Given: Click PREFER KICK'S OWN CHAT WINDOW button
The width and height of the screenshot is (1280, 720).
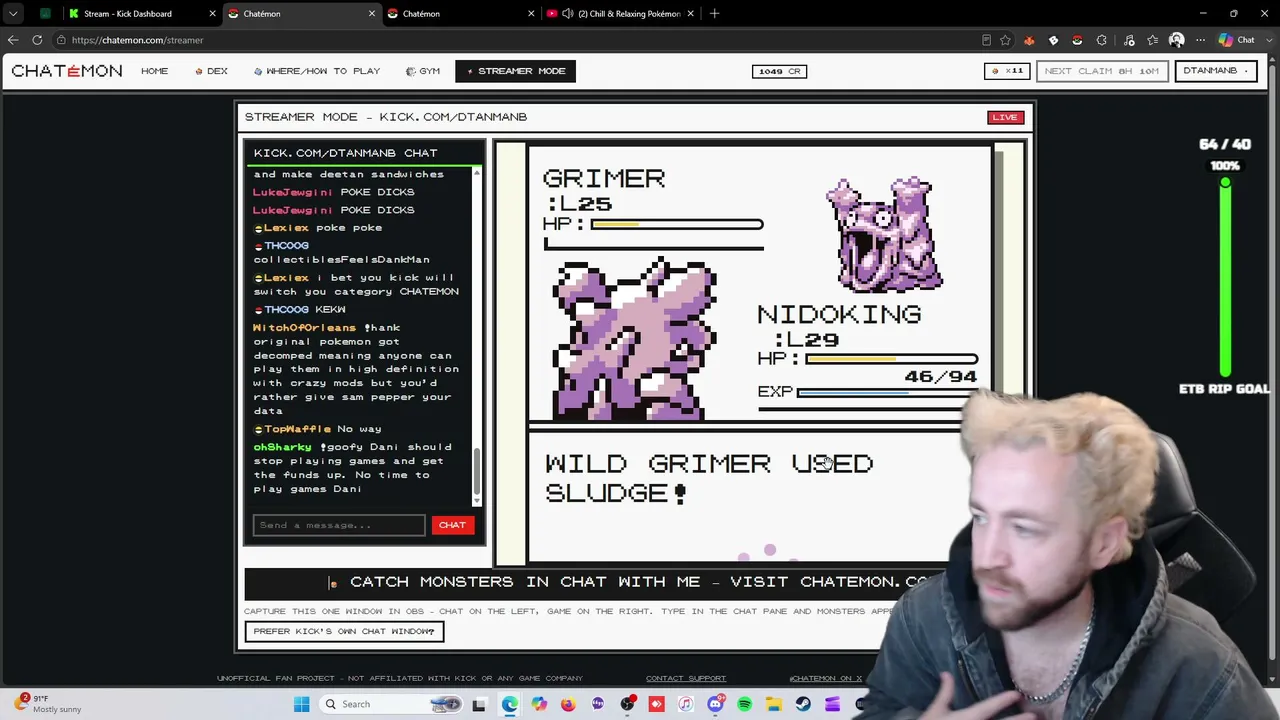Looking at the screenshot, I should pyautogui.click(x=344, y=631).
